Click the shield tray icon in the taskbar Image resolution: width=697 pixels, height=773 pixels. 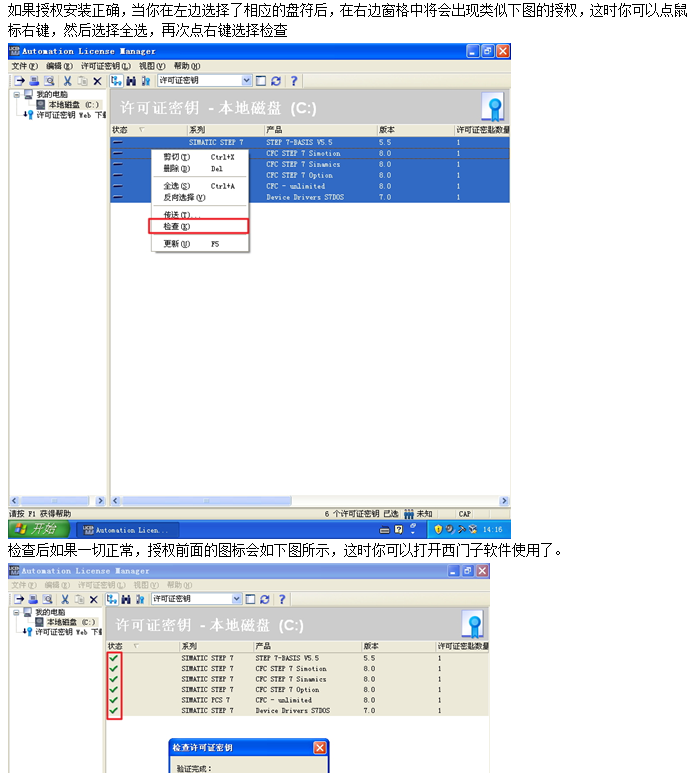[438, 529]
